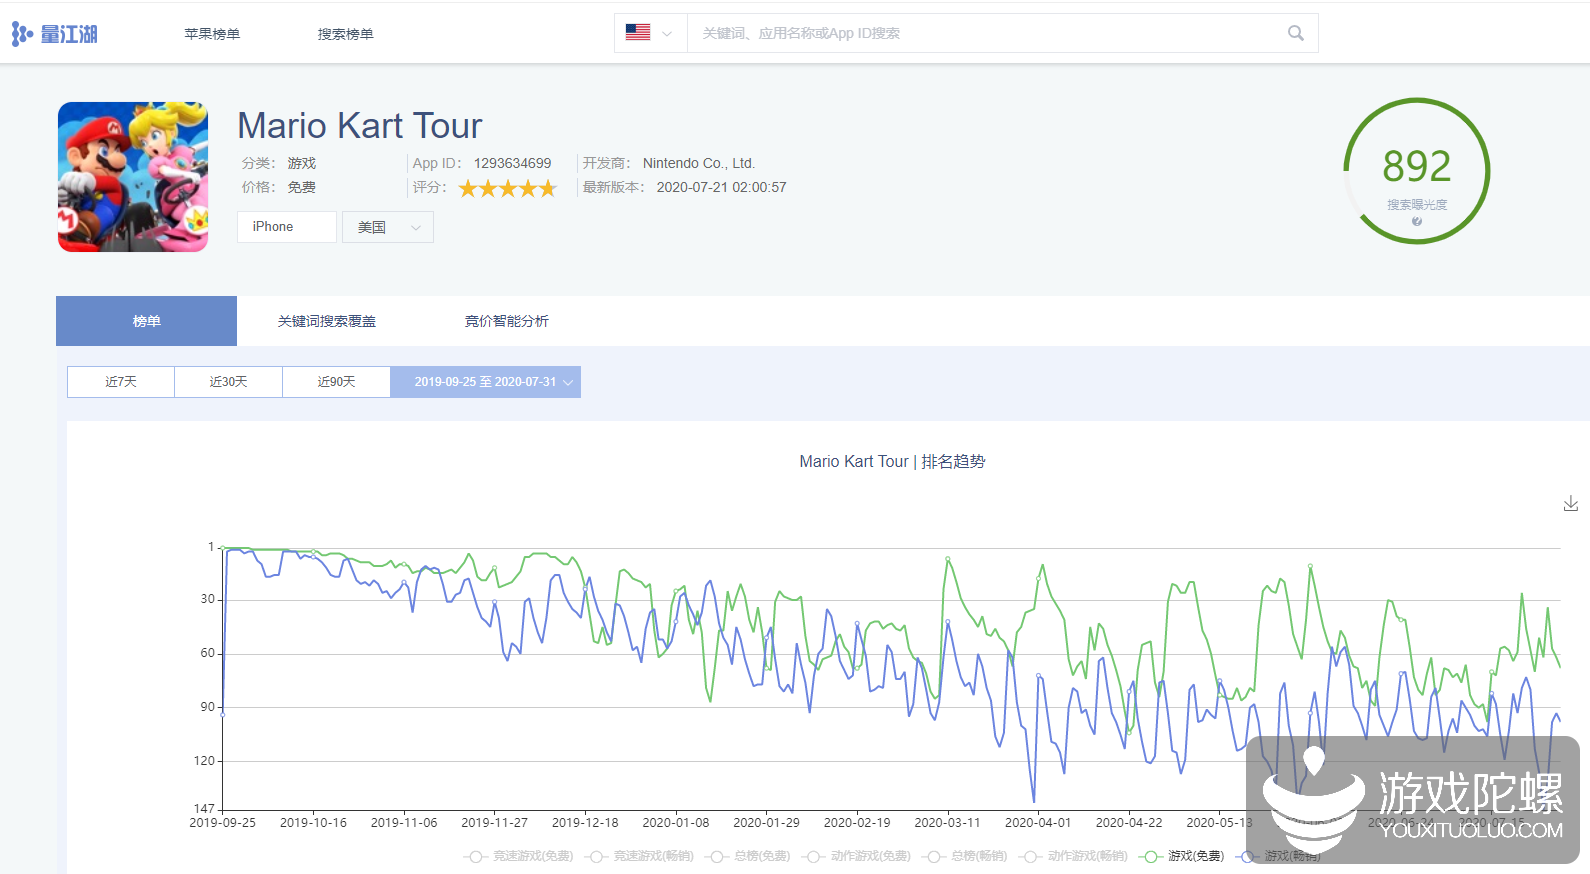Open 苹果榜单 in top navigation
This screenshot has height=874, width=1590.
212,34
